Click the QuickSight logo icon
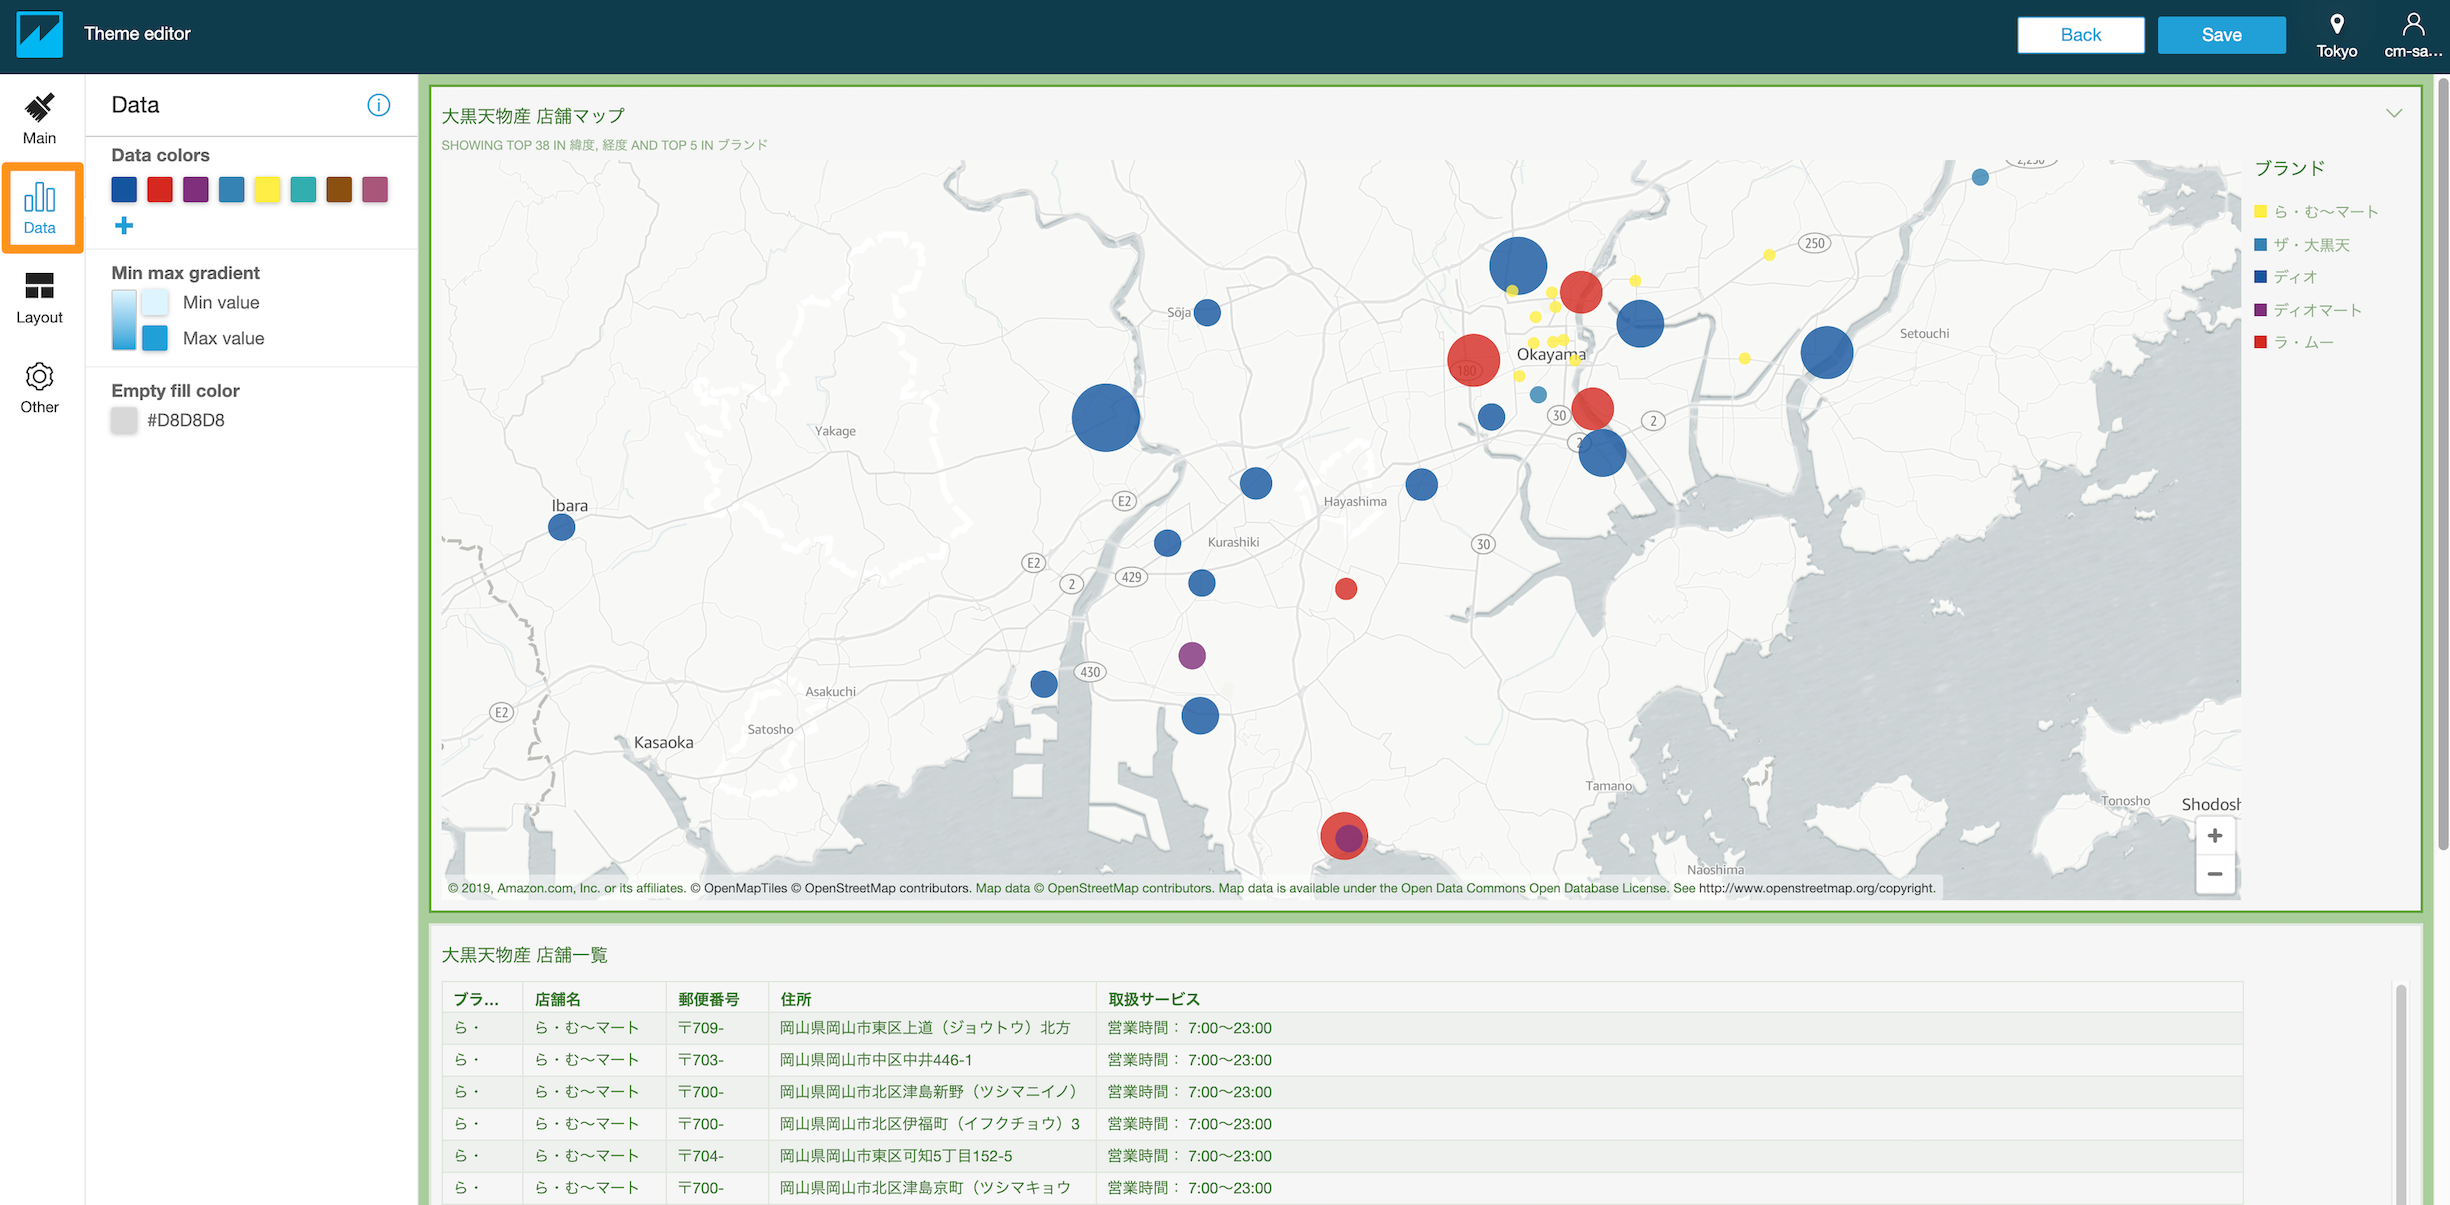The height and width of the screenshot is (1205, 2450). [x=40, y=34]
